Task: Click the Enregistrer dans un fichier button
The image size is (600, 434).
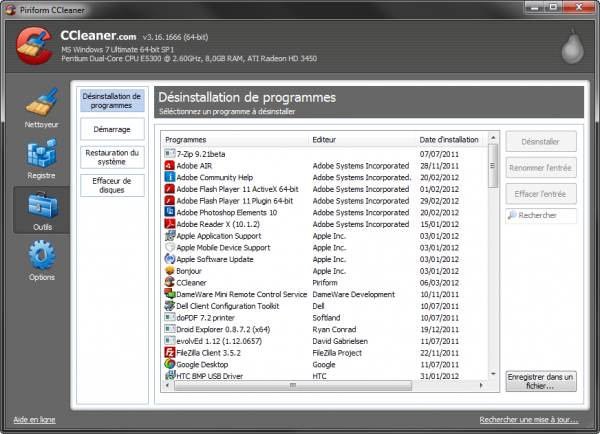Action: point(541,381)
